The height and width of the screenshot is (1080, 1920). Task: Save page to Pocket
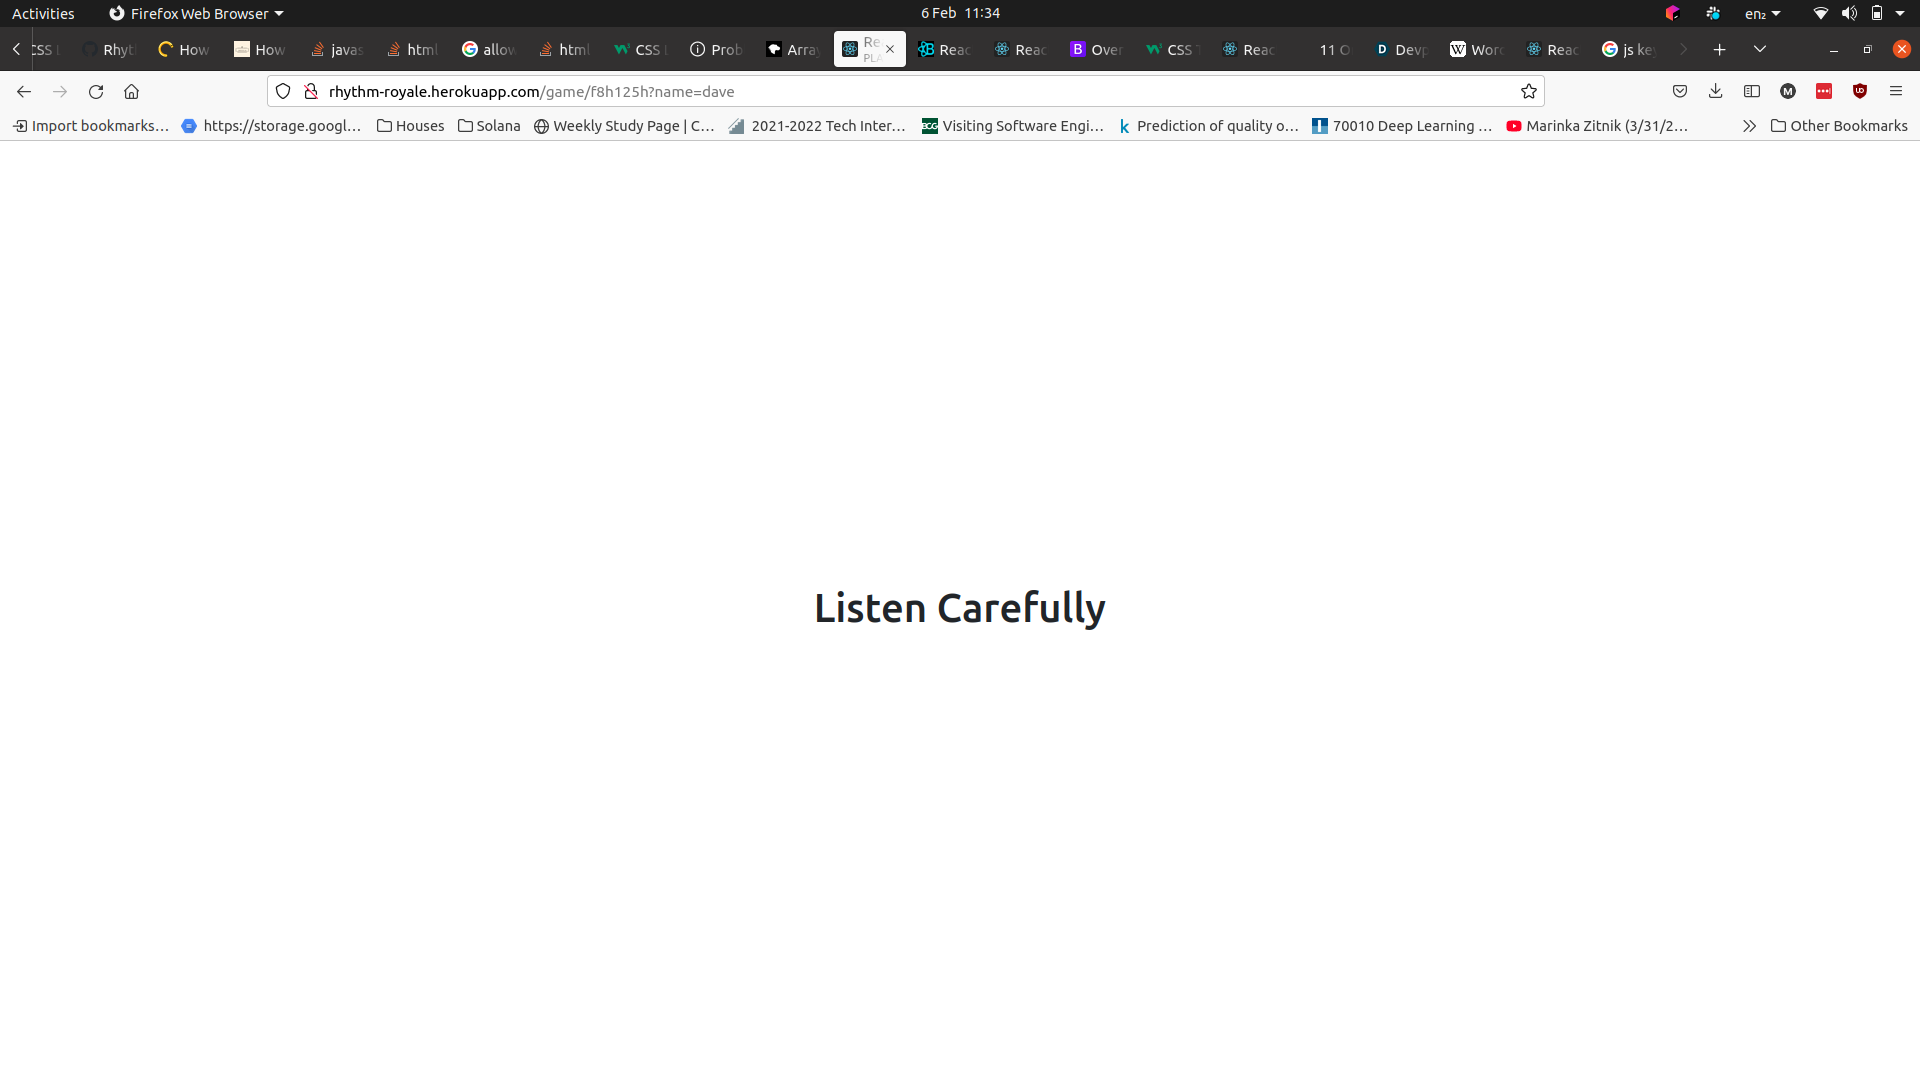tap(1680, 91)
